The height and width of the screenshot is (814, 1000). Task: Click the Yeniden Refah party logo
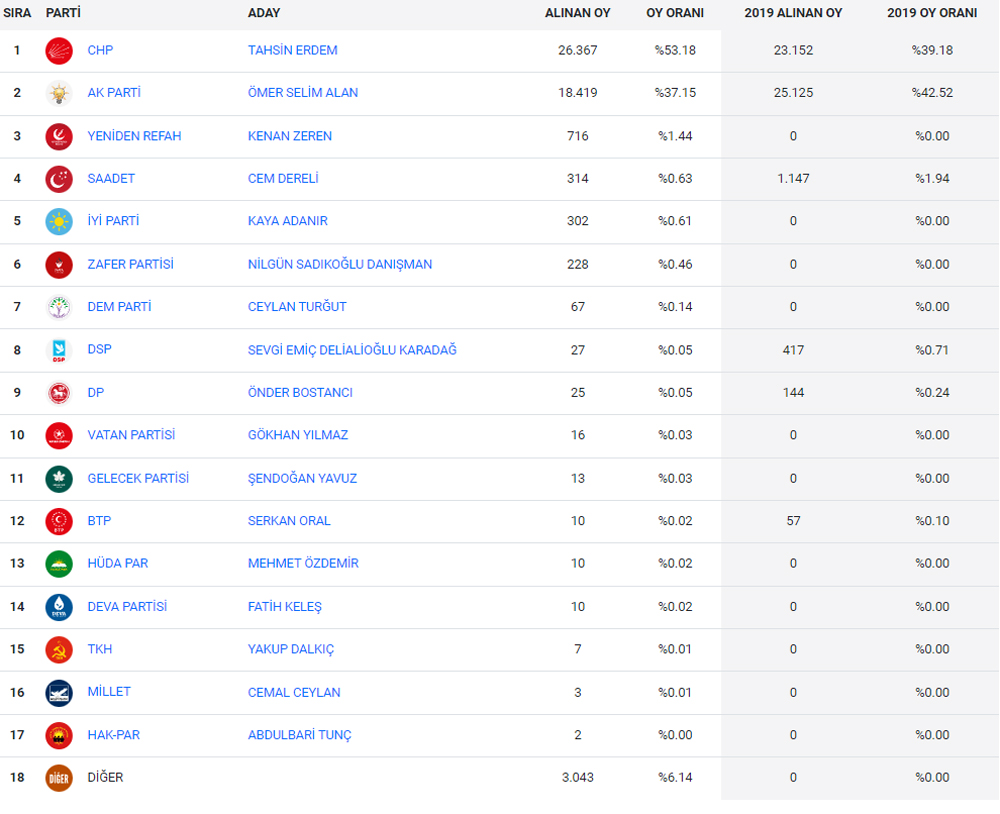pyautogui.click(x=59, y=137)
